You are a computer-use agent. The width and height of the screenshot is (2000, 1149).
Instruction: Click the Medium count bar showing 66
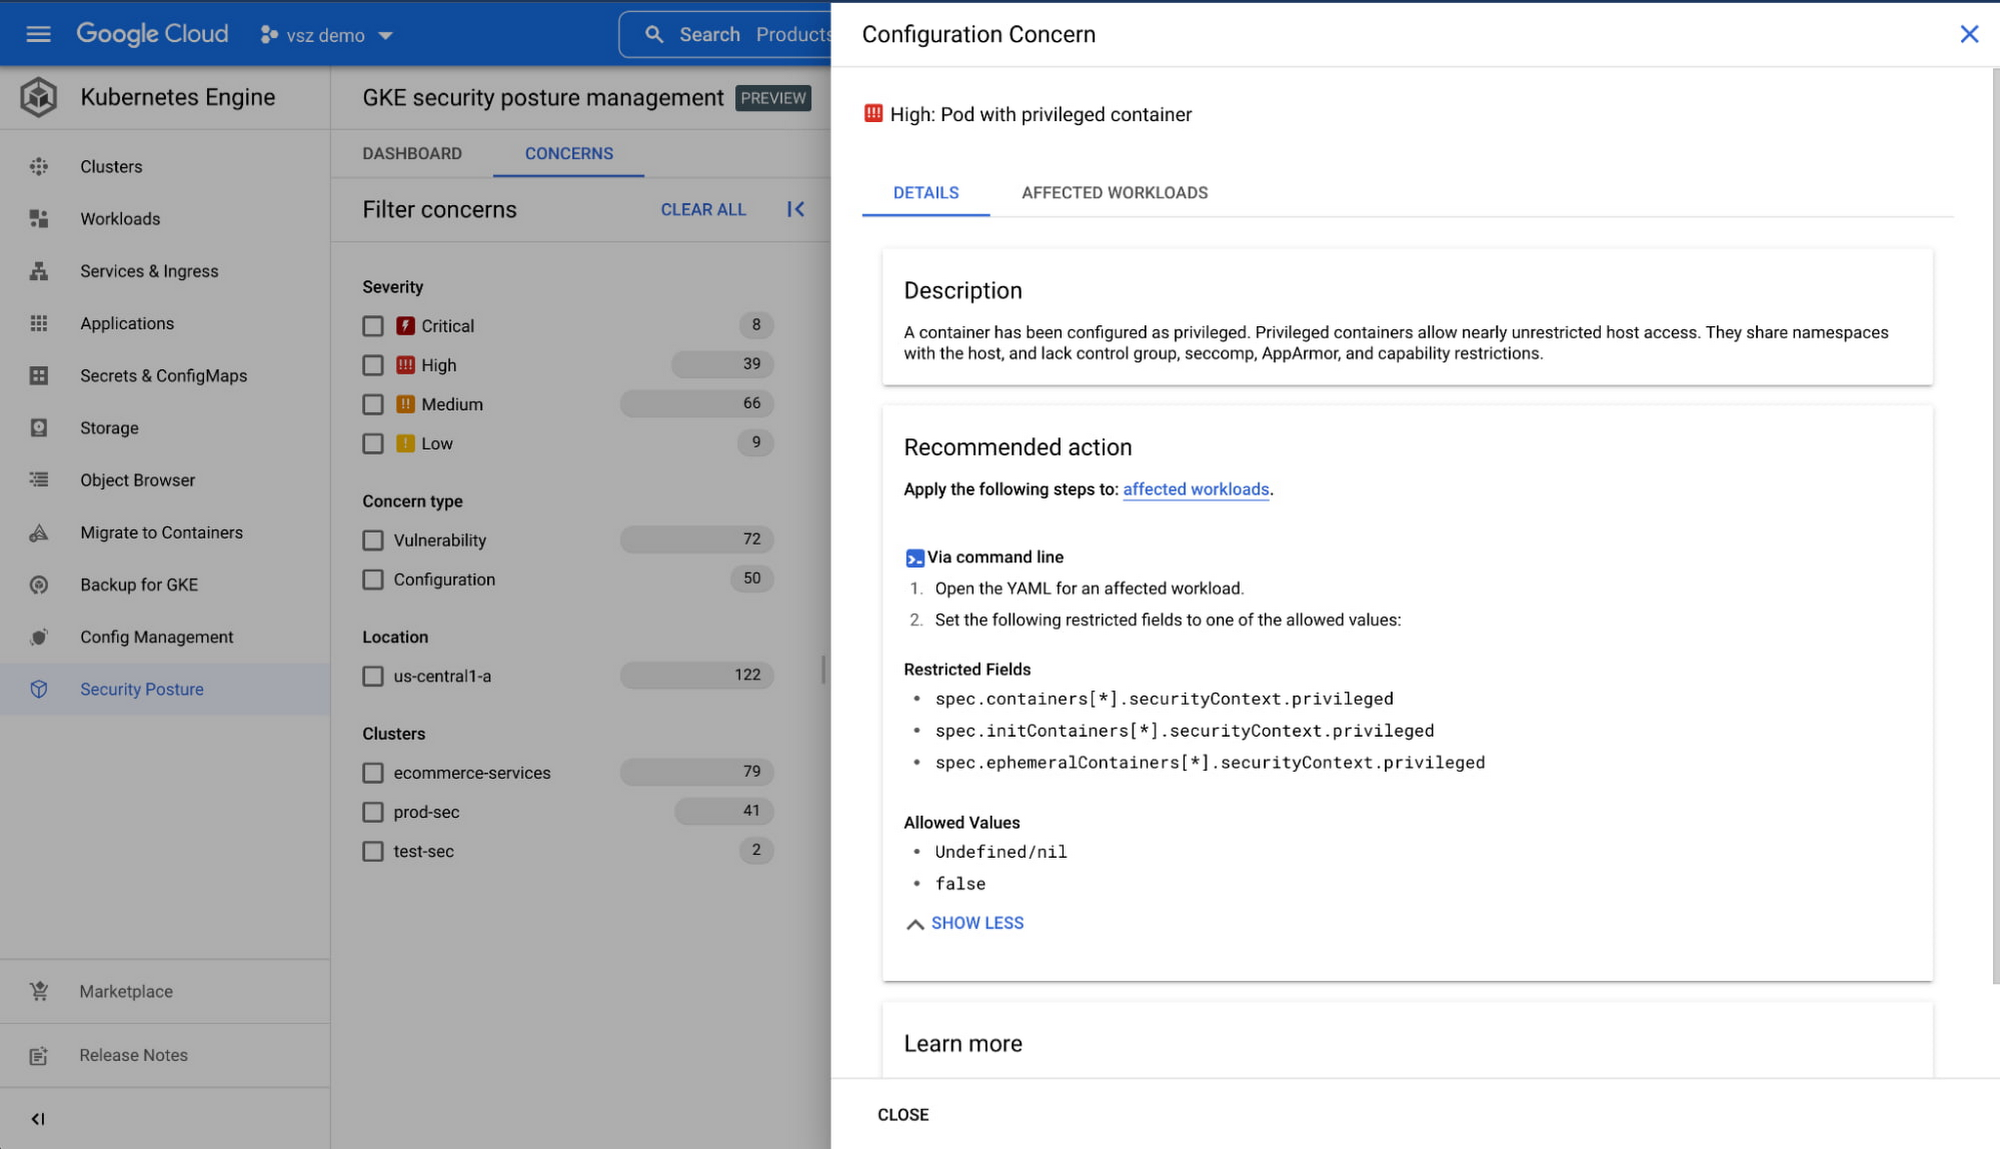tap(697, 403)
